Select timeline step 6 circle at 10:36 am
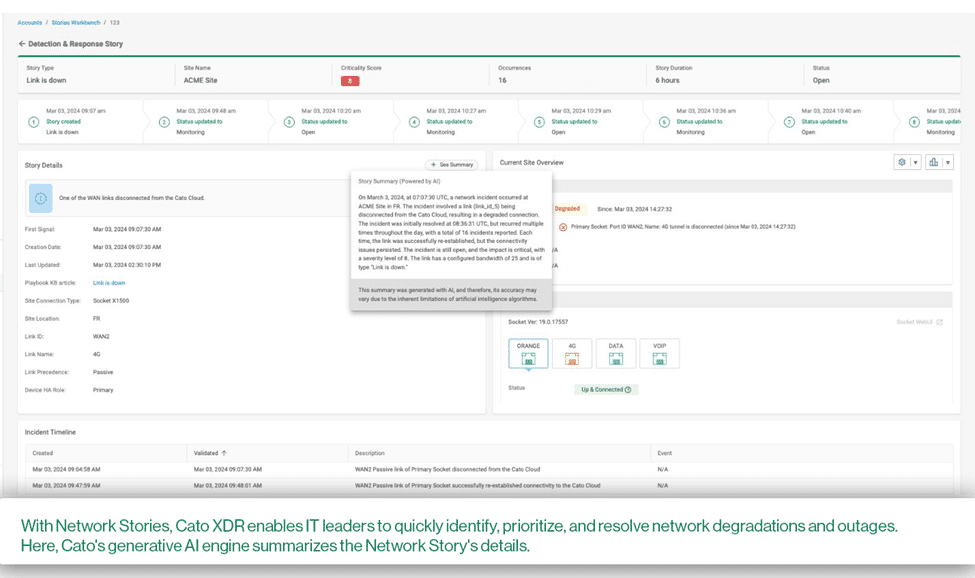 pos(664,122)
